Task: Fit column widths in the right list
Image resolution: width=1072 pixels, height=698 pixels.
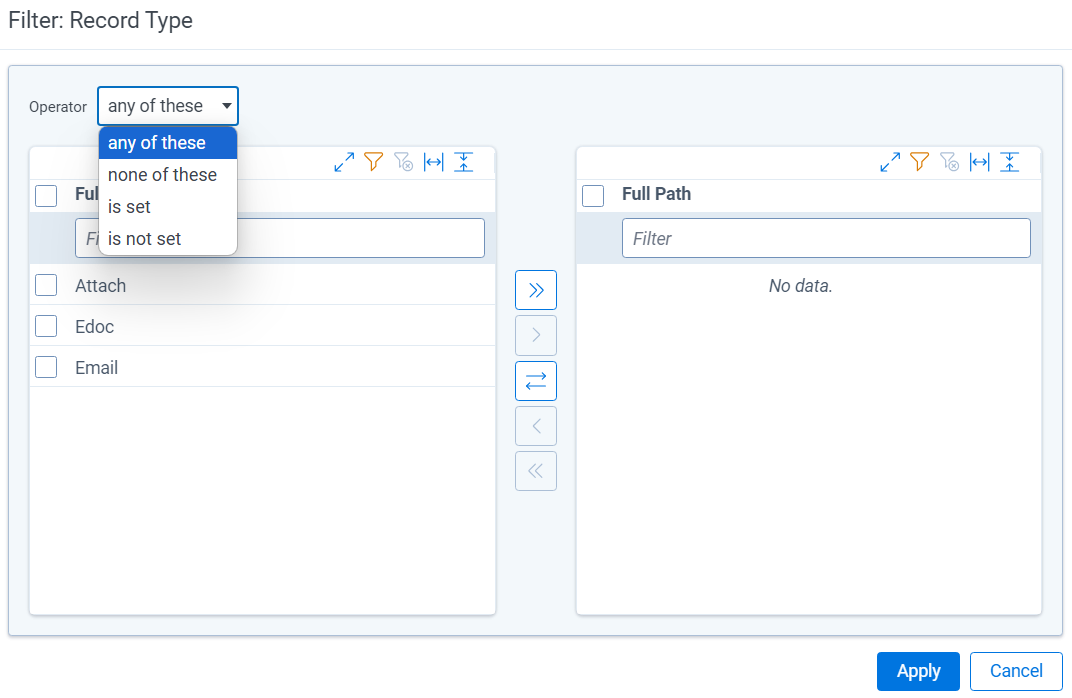Action: 980,162
